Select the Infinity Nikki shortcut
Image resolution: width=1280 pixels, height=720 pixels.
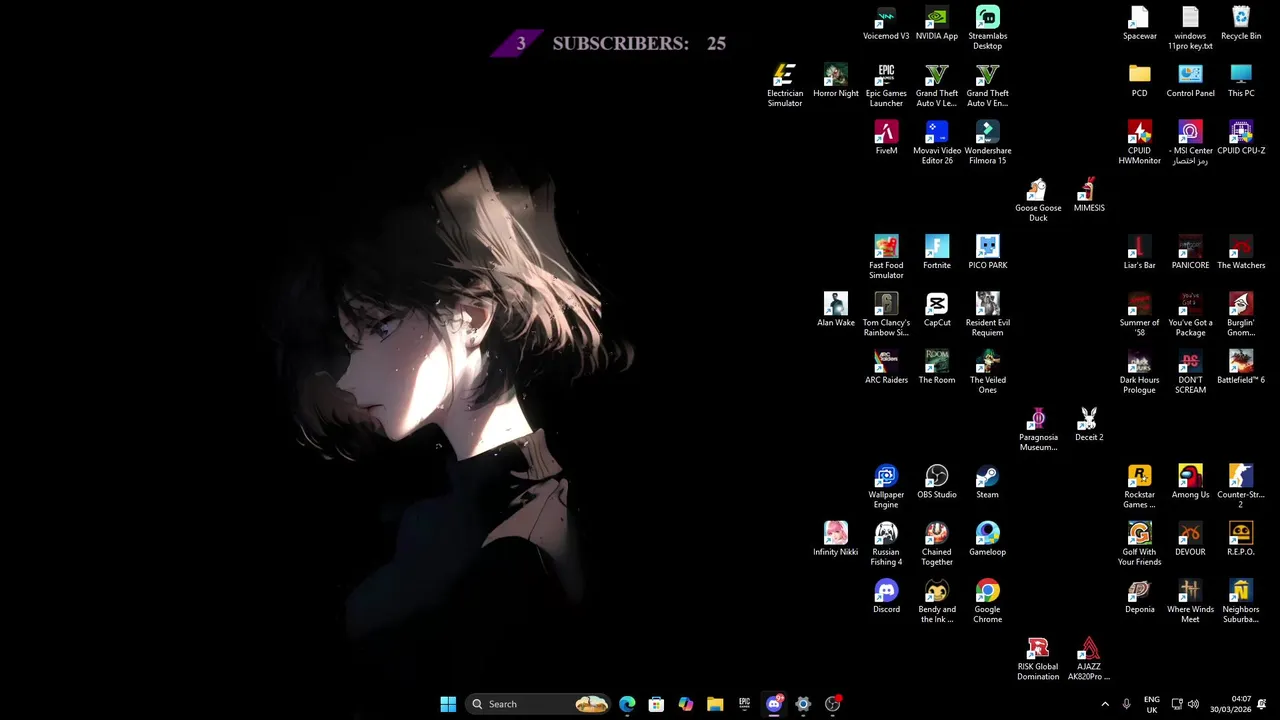[836, 539]
